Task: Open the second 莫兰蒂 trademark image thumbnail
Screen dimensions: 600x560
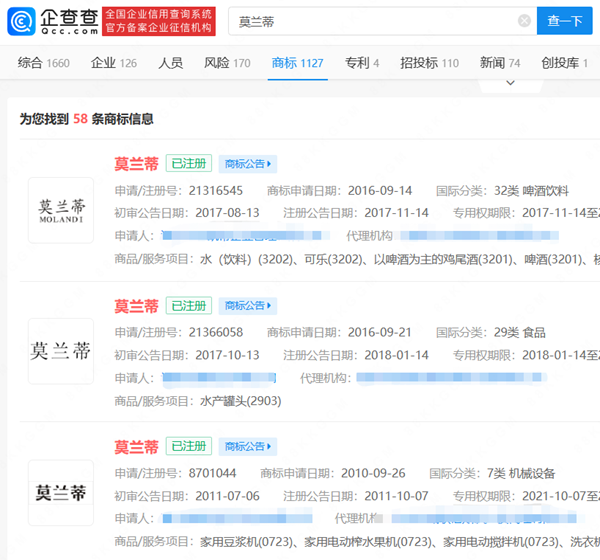Action: click(x=61, y=351)
